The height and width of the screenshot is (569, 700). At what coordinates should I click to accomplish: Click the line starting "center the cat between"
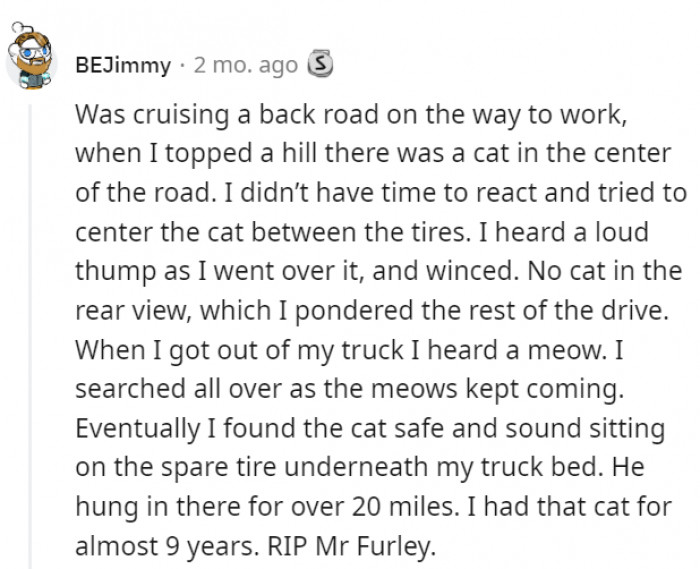click(x=362, y=232)
